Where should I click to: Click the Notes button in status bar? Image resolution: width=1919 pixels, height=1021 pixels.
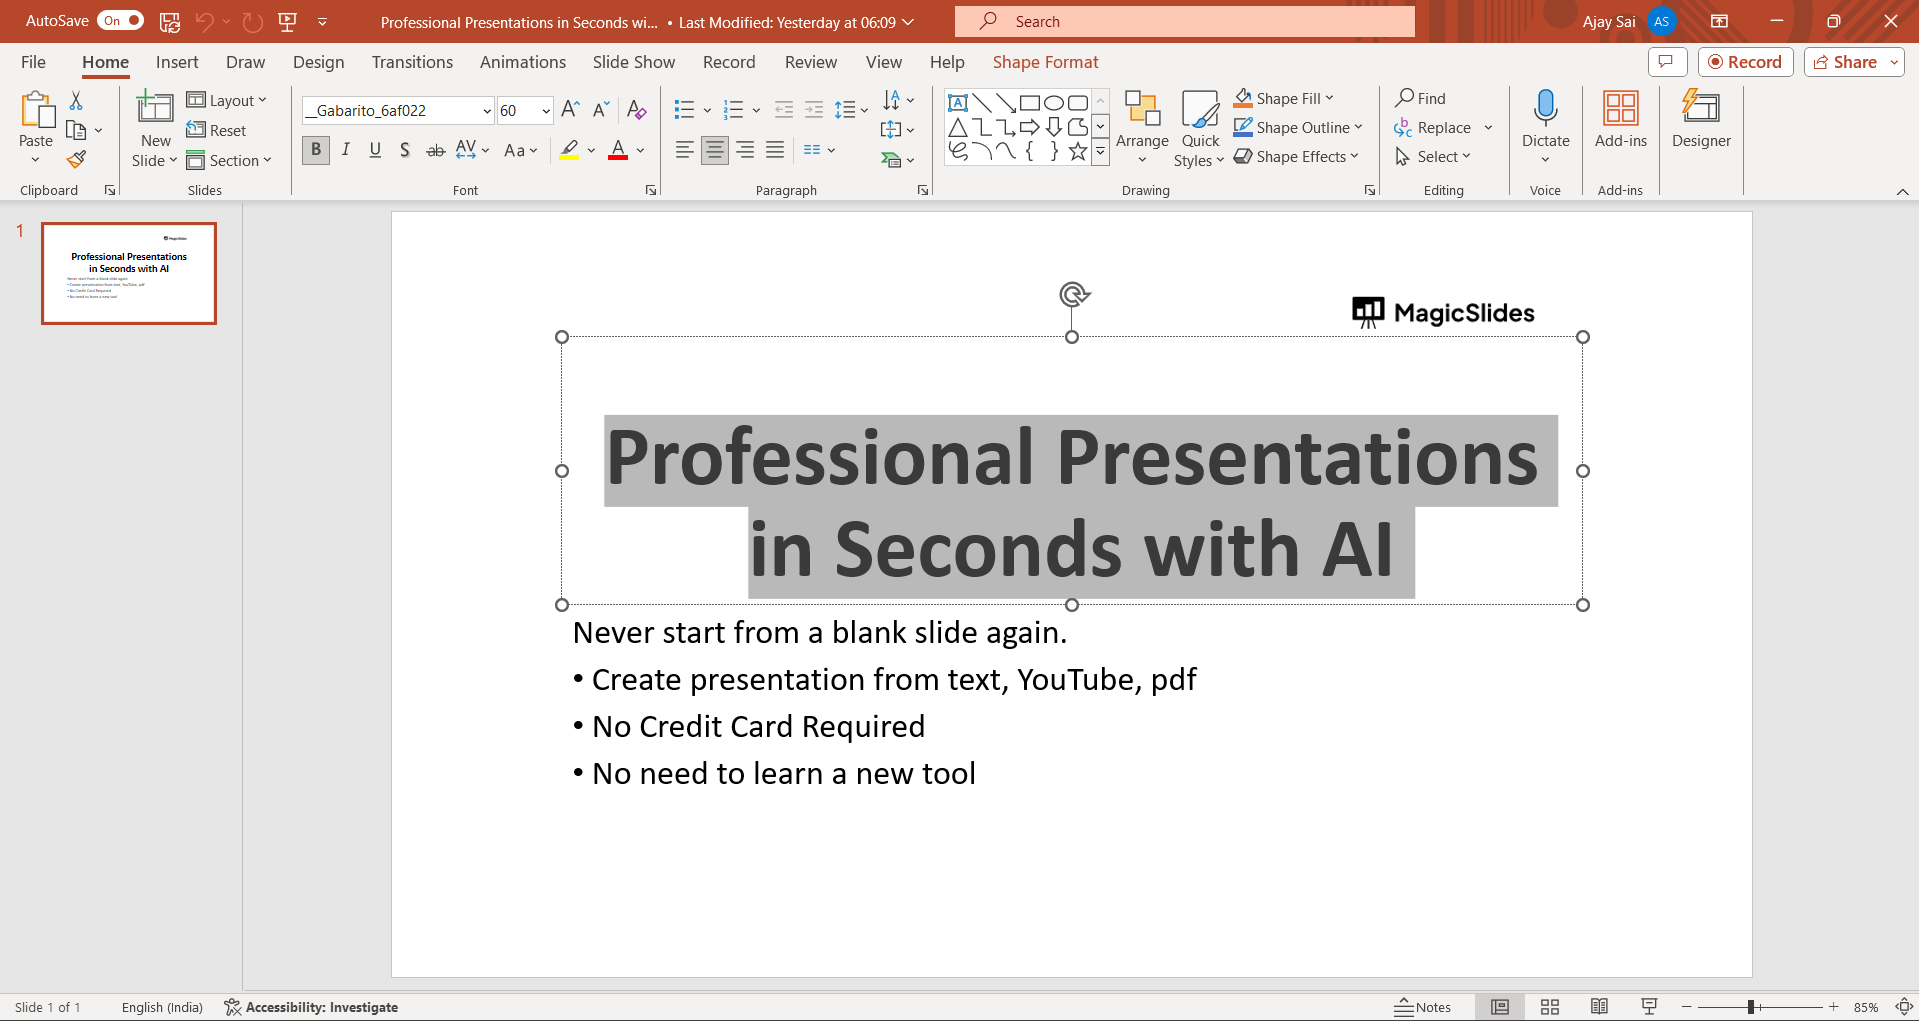pos(1422,1007)
